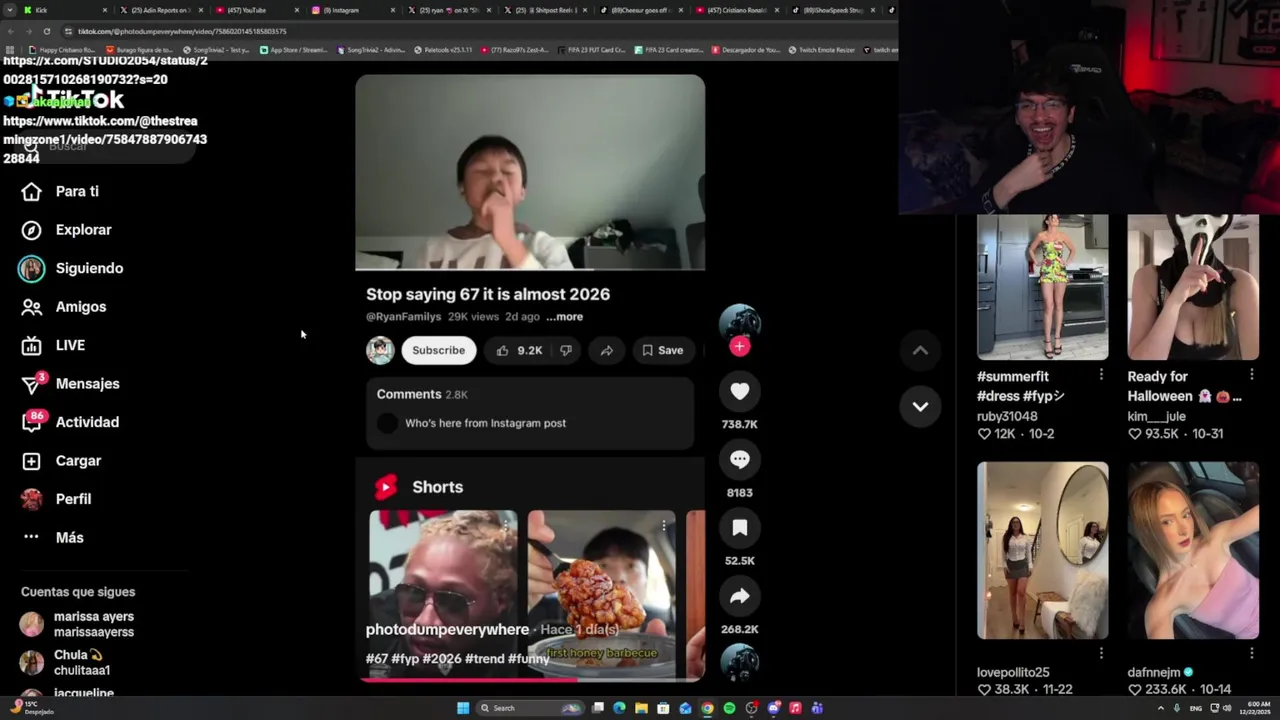The height and width of the screenshot is (720, 1280).
Task: Like the video with heart icon
Action: click(x=739, y=392)
